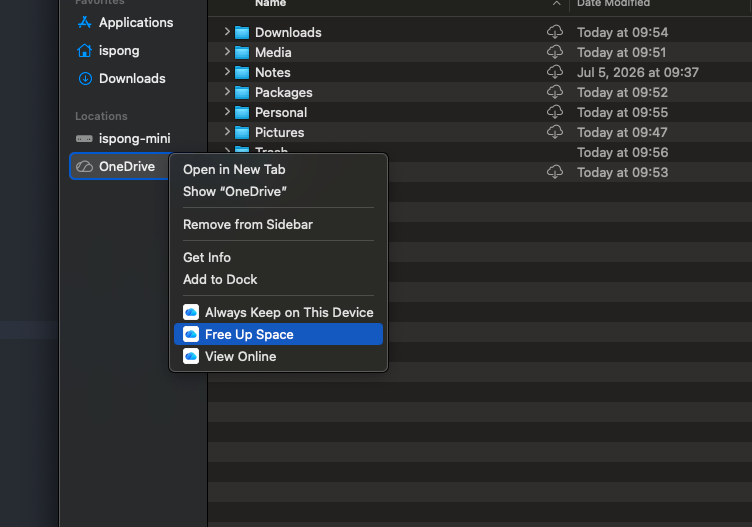Viewport: 752px width, 527px height.
Task: Click the cloud icon beside OneDrive in sidebar
Action: (x=84, y=166)
